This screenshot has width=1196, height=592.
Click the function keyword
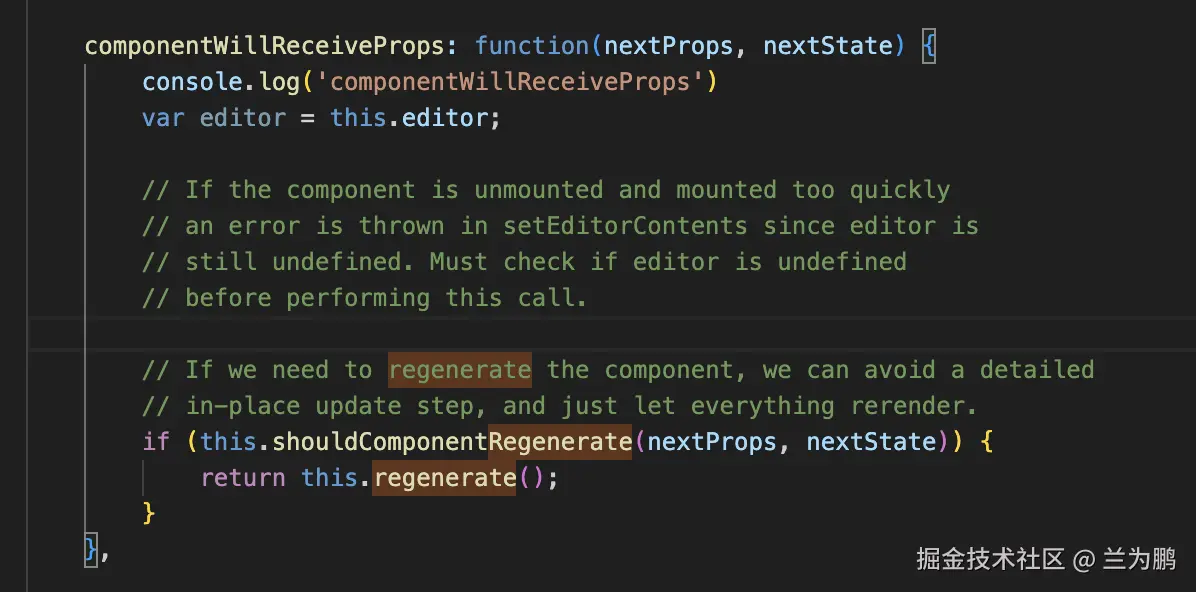[532, 47]
